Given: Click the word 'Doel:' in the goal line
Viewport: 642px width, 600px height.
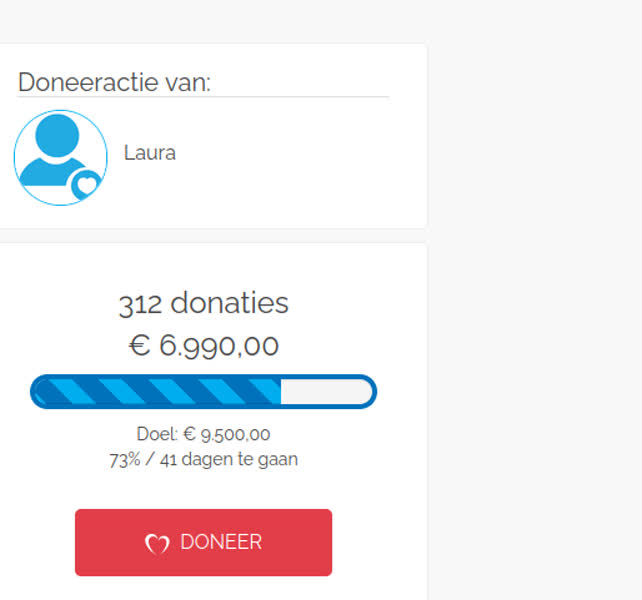Looking at the screenshot, I should point(157,434).
